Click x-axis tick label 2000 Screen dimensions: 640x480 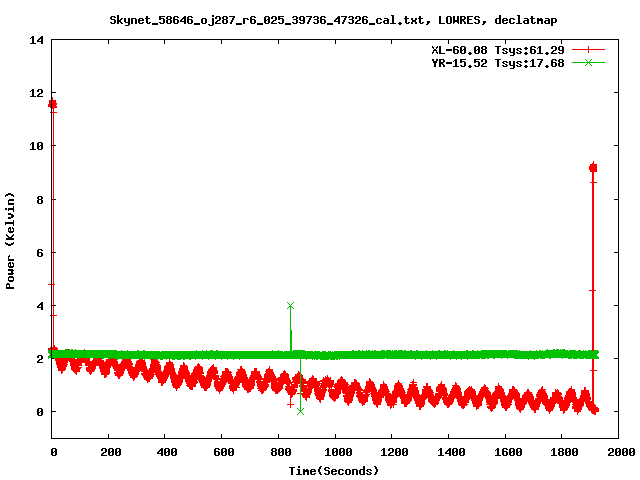pos(621,452)
